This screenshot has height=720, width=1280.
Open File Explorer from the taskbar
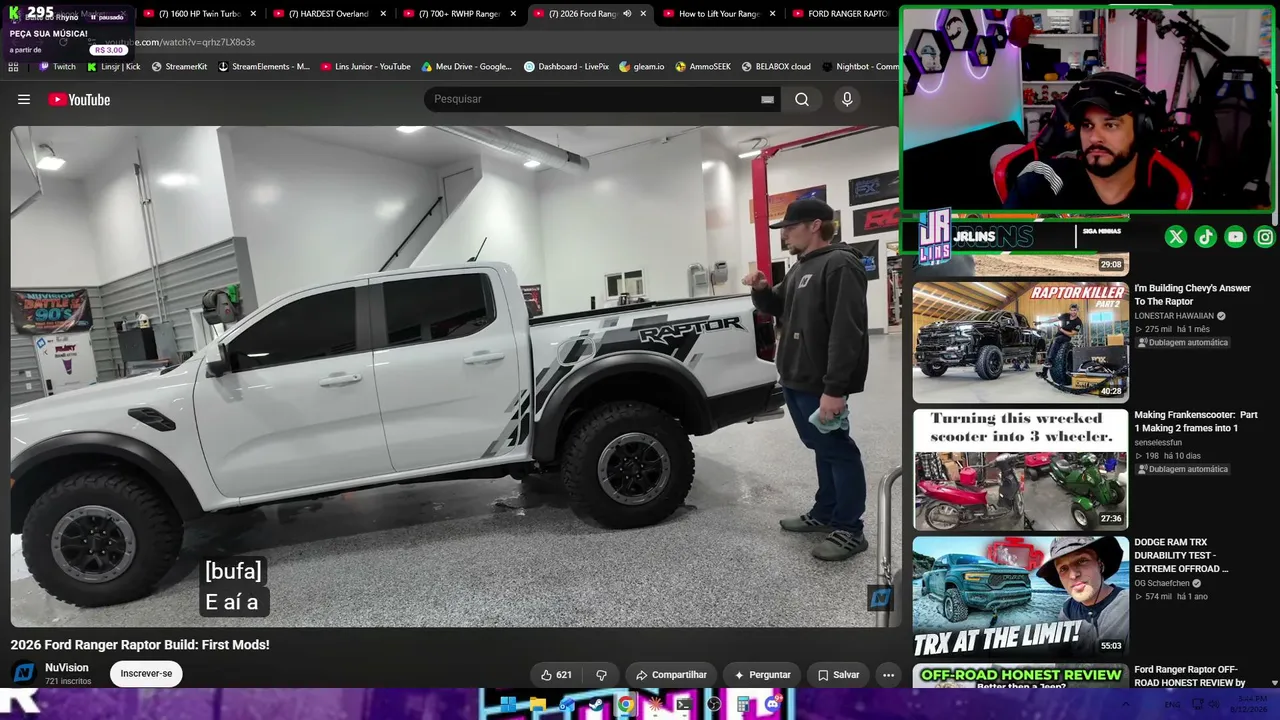537,704
